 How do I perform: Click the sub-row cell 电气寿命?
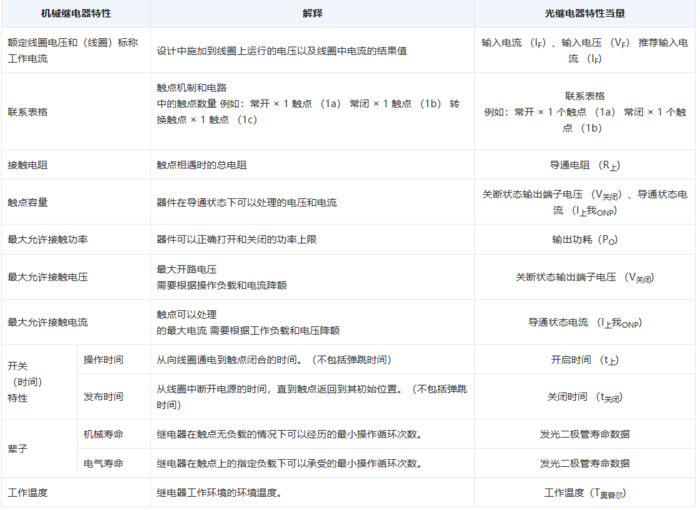(x=114, y=464)
